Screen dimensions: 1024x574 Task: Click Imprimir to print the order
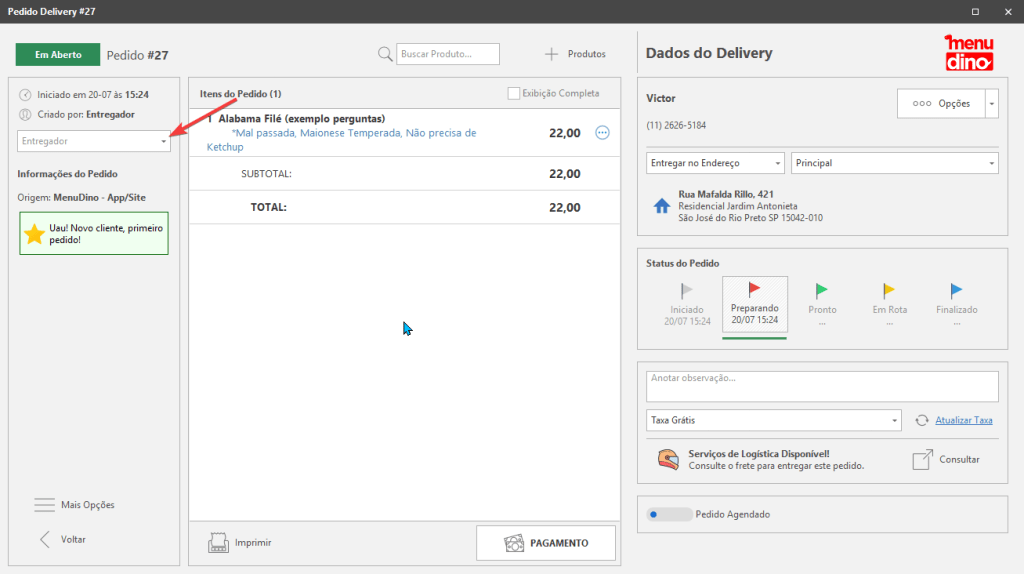click(240, 543)
